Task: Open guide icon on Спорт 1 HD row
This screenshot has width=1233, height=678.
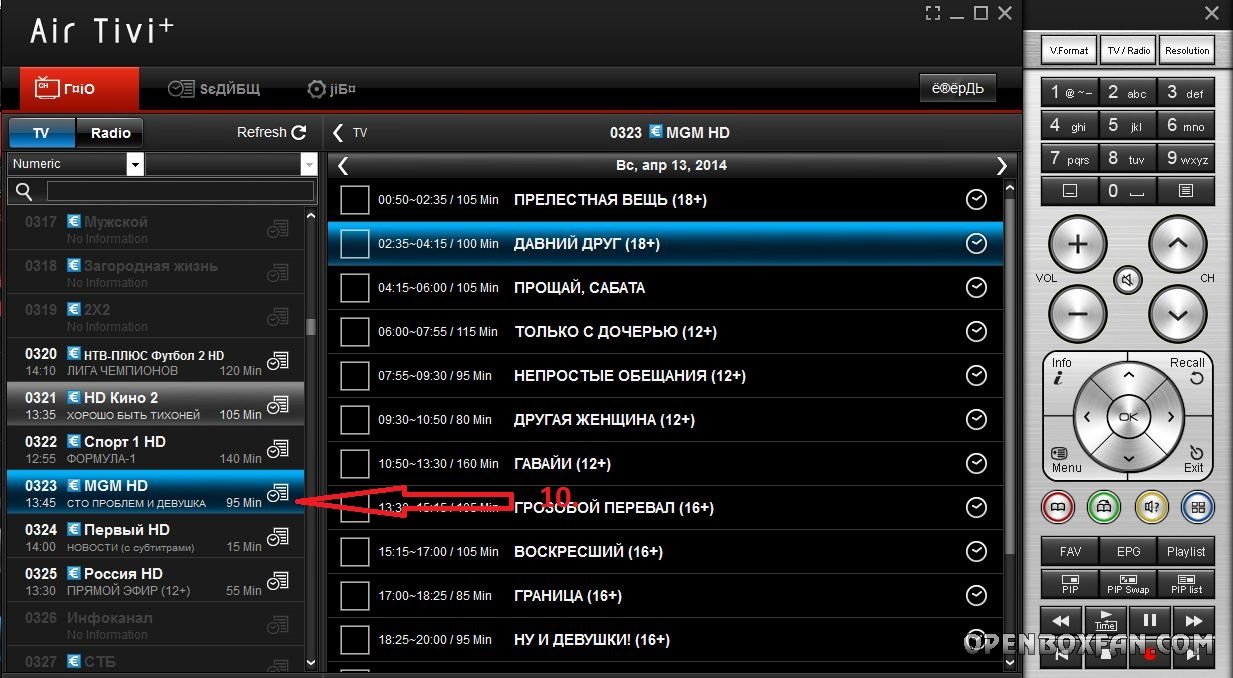Action: point(278,449)
